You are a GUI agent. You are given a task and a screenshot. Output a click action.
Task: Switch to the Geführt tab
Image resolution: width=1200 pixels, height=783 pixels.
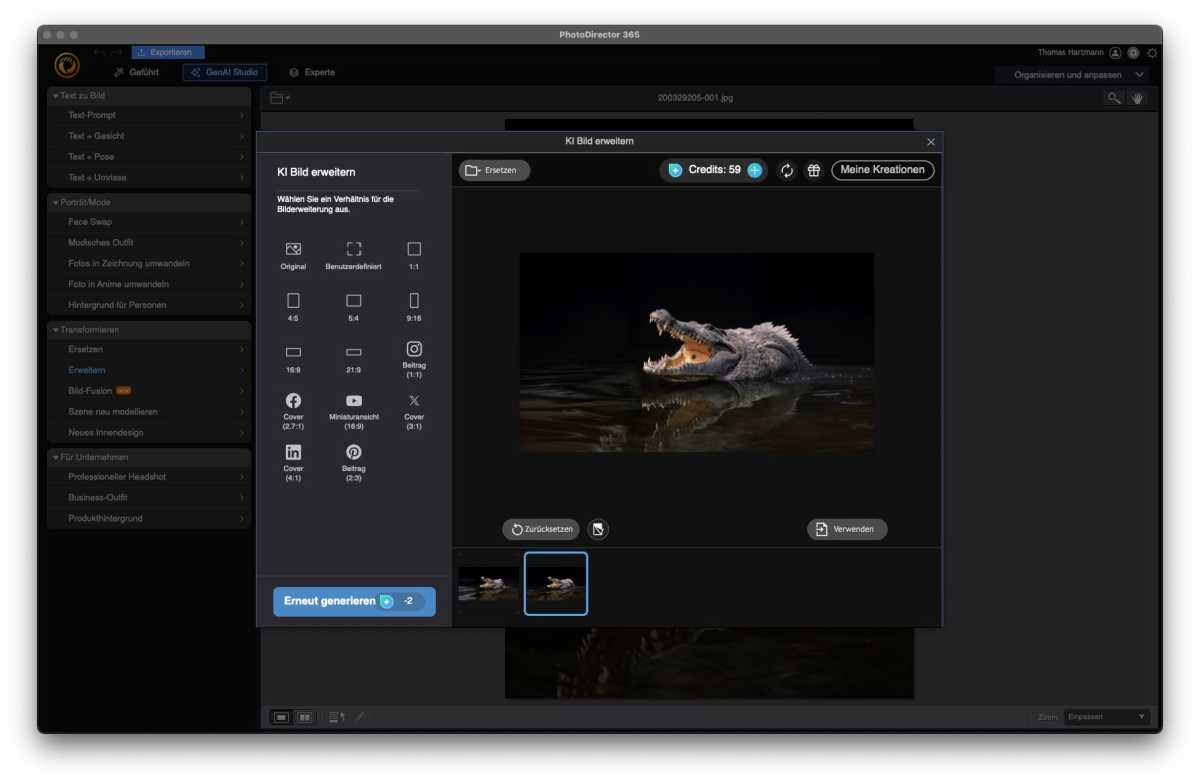(x=136, y=73)
